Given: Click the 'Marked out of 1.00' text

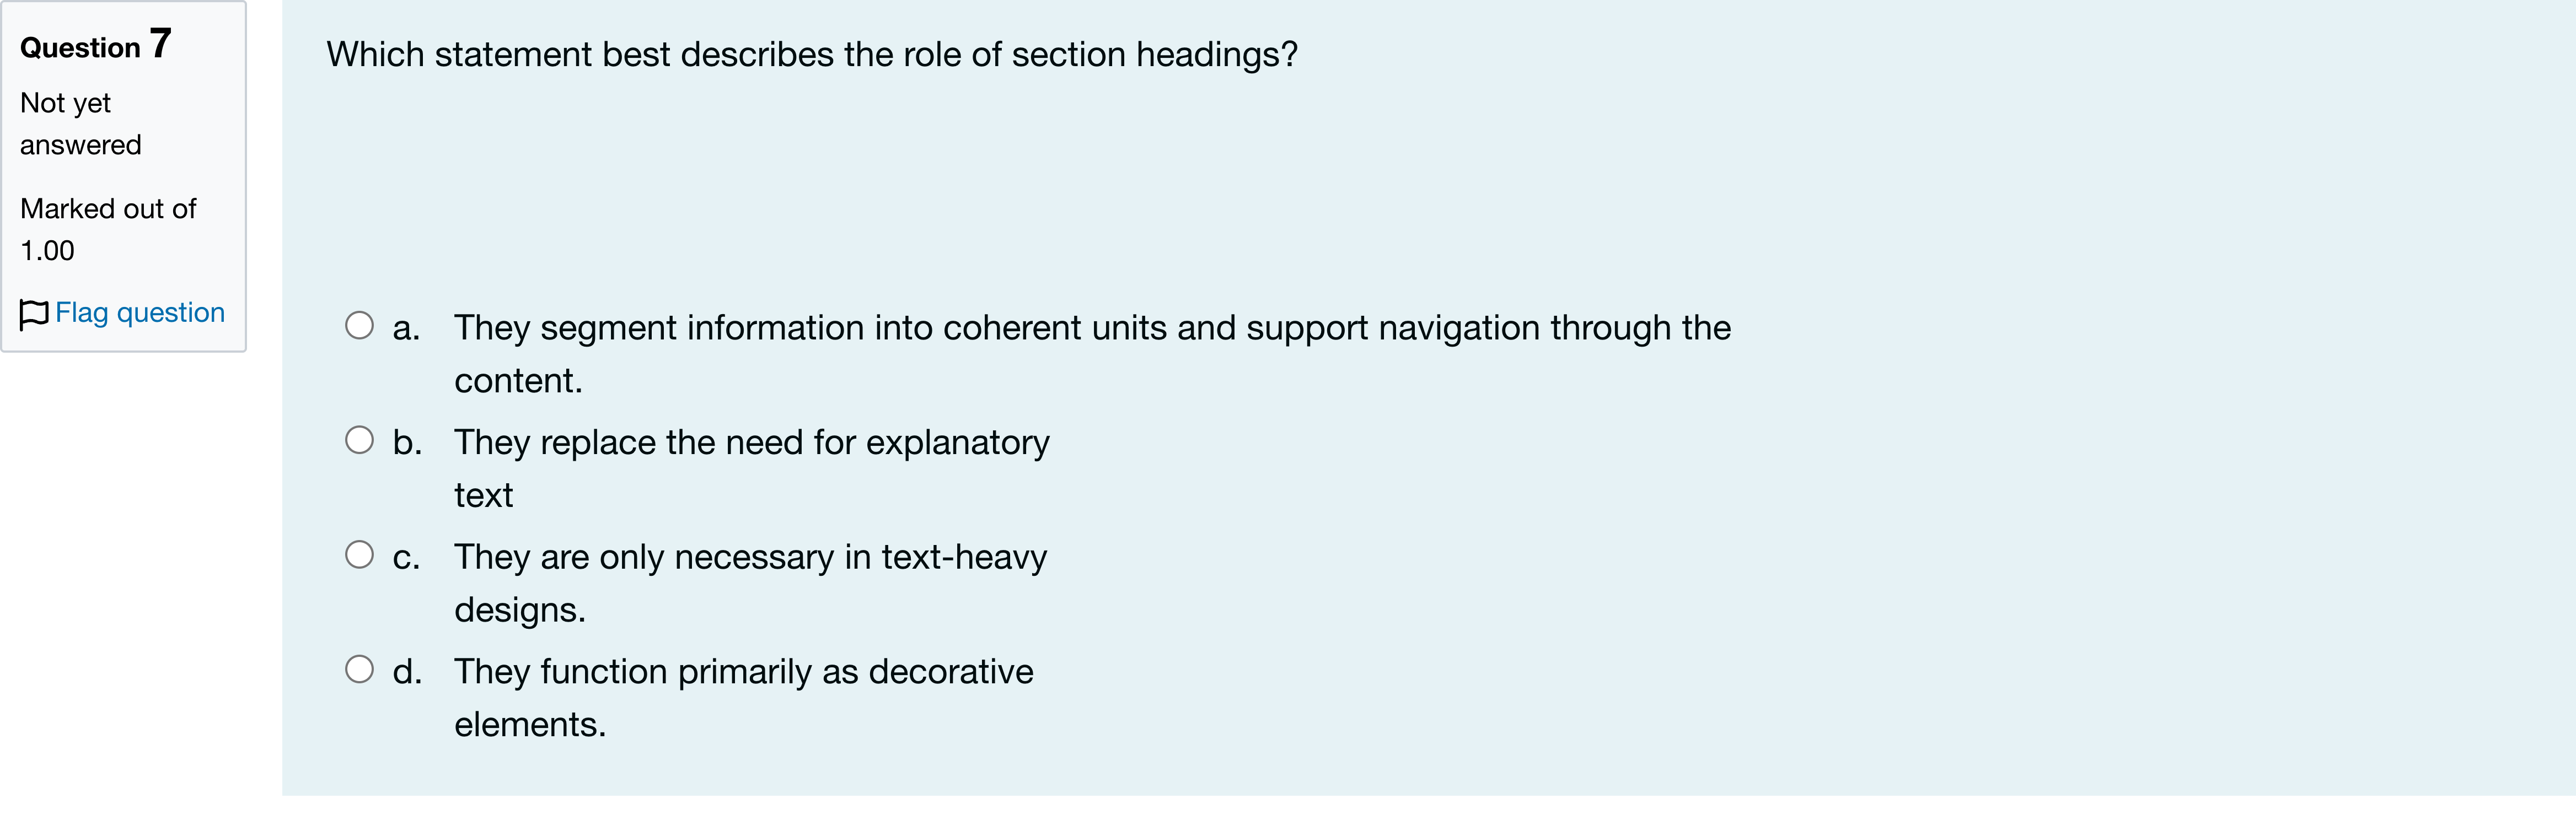Looking at the screenshot, I should point(108,229).
